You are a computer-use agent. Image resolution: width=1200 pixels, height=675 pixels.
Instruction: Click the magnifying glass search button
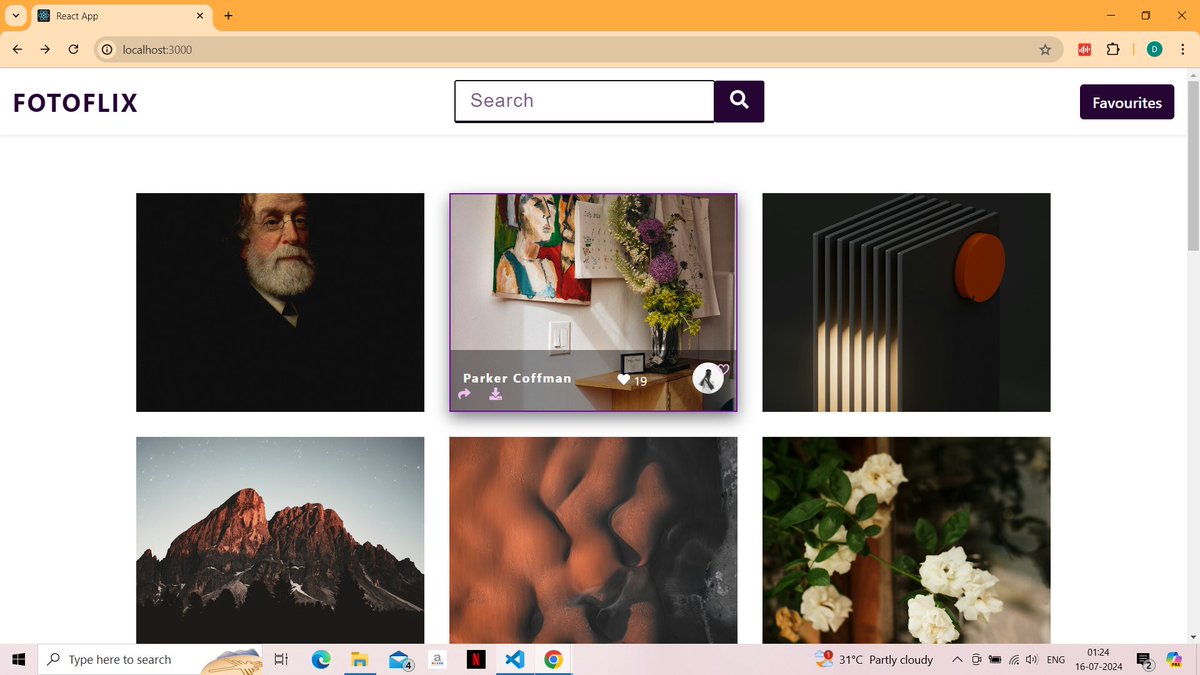click(739, 101)
